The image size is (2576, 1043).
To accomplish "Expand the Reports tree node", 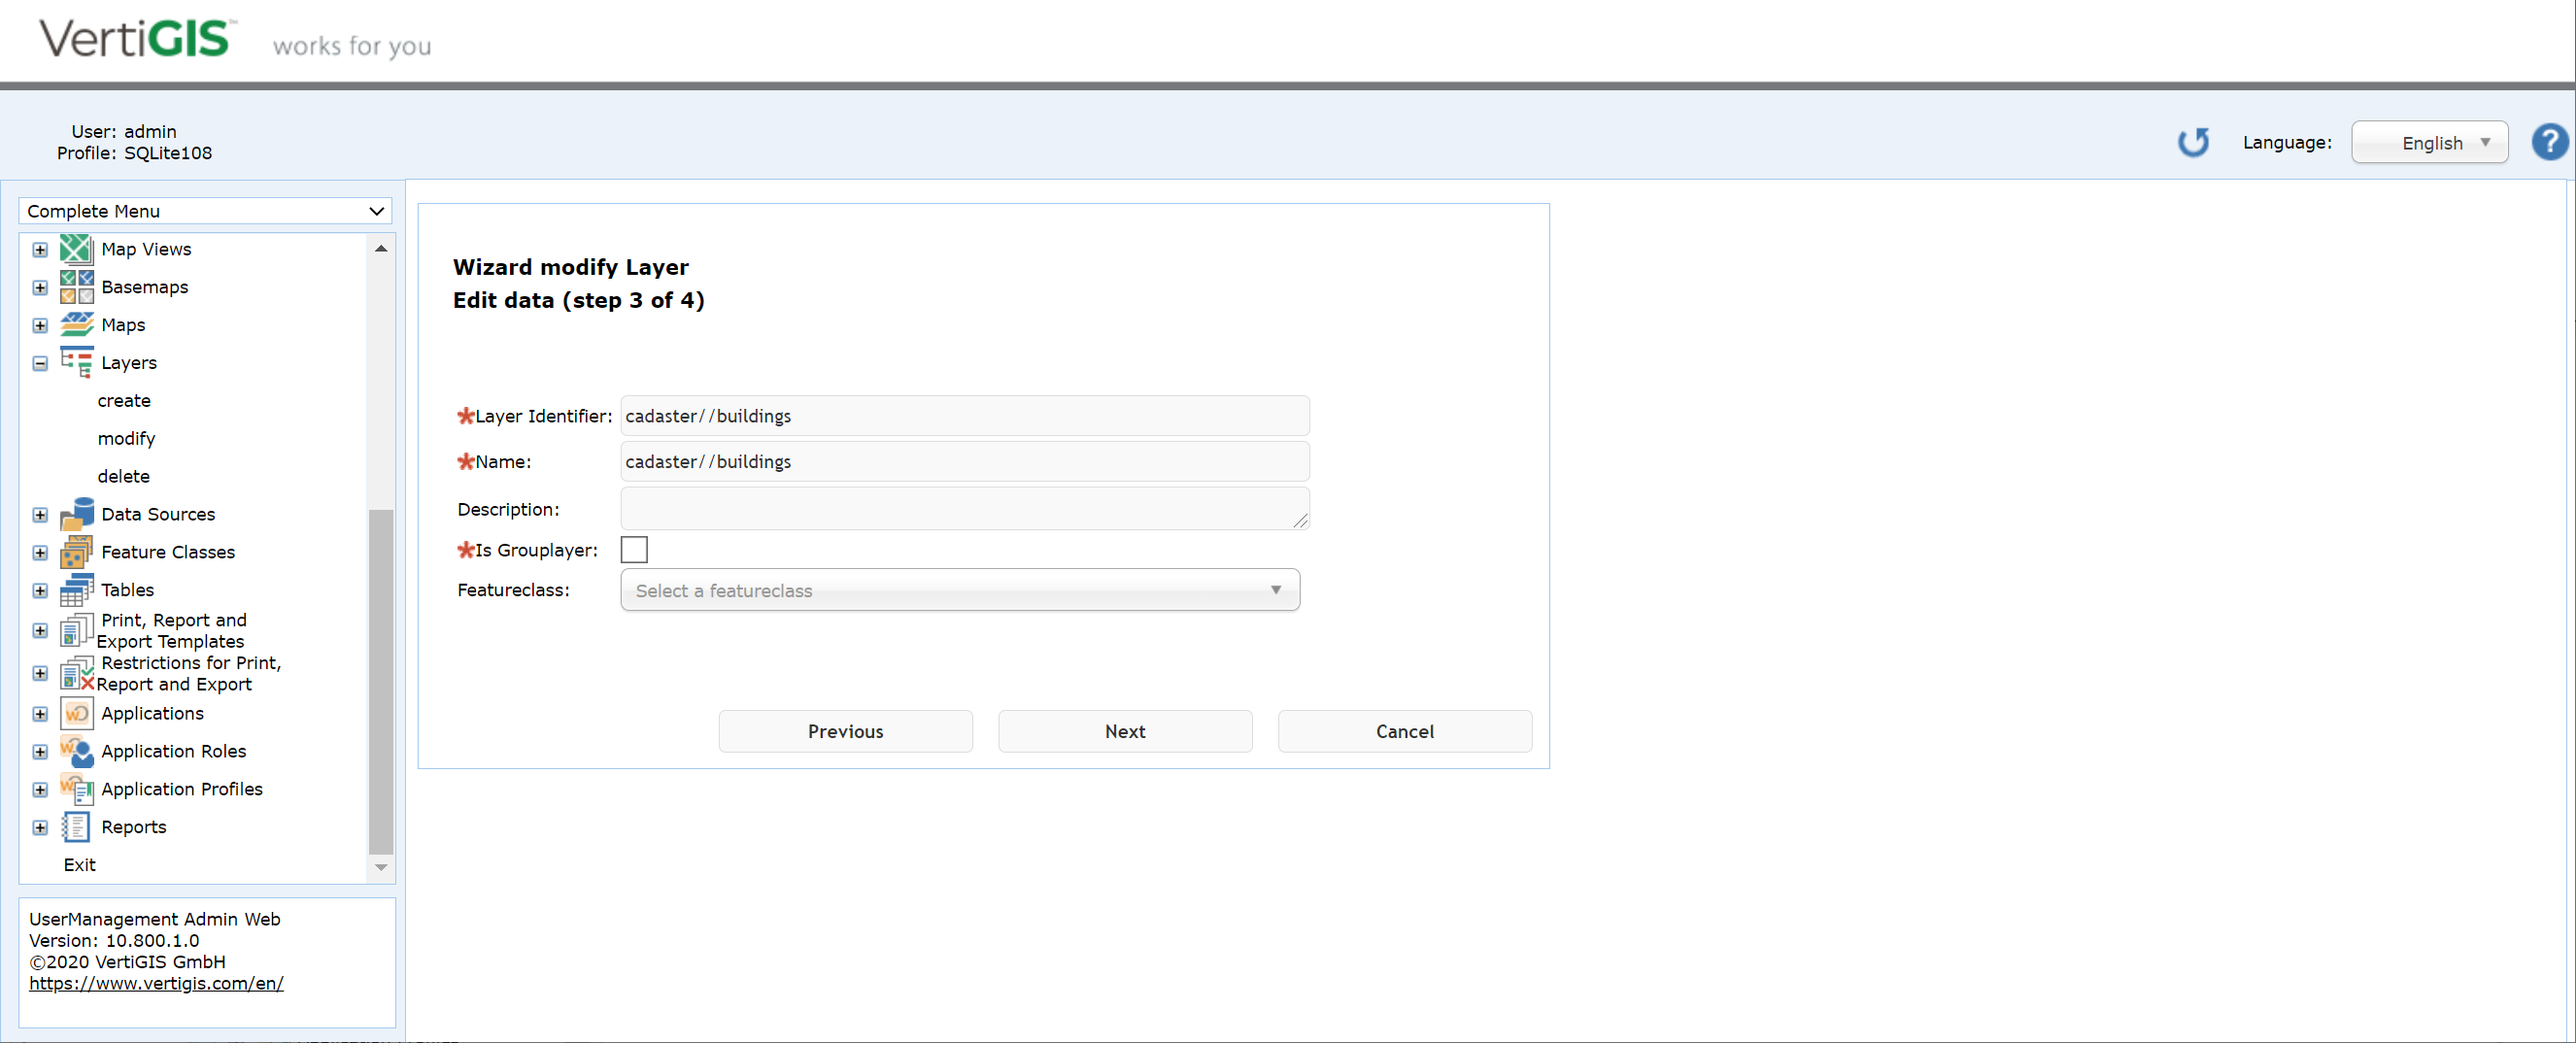I will click(40, 827).
